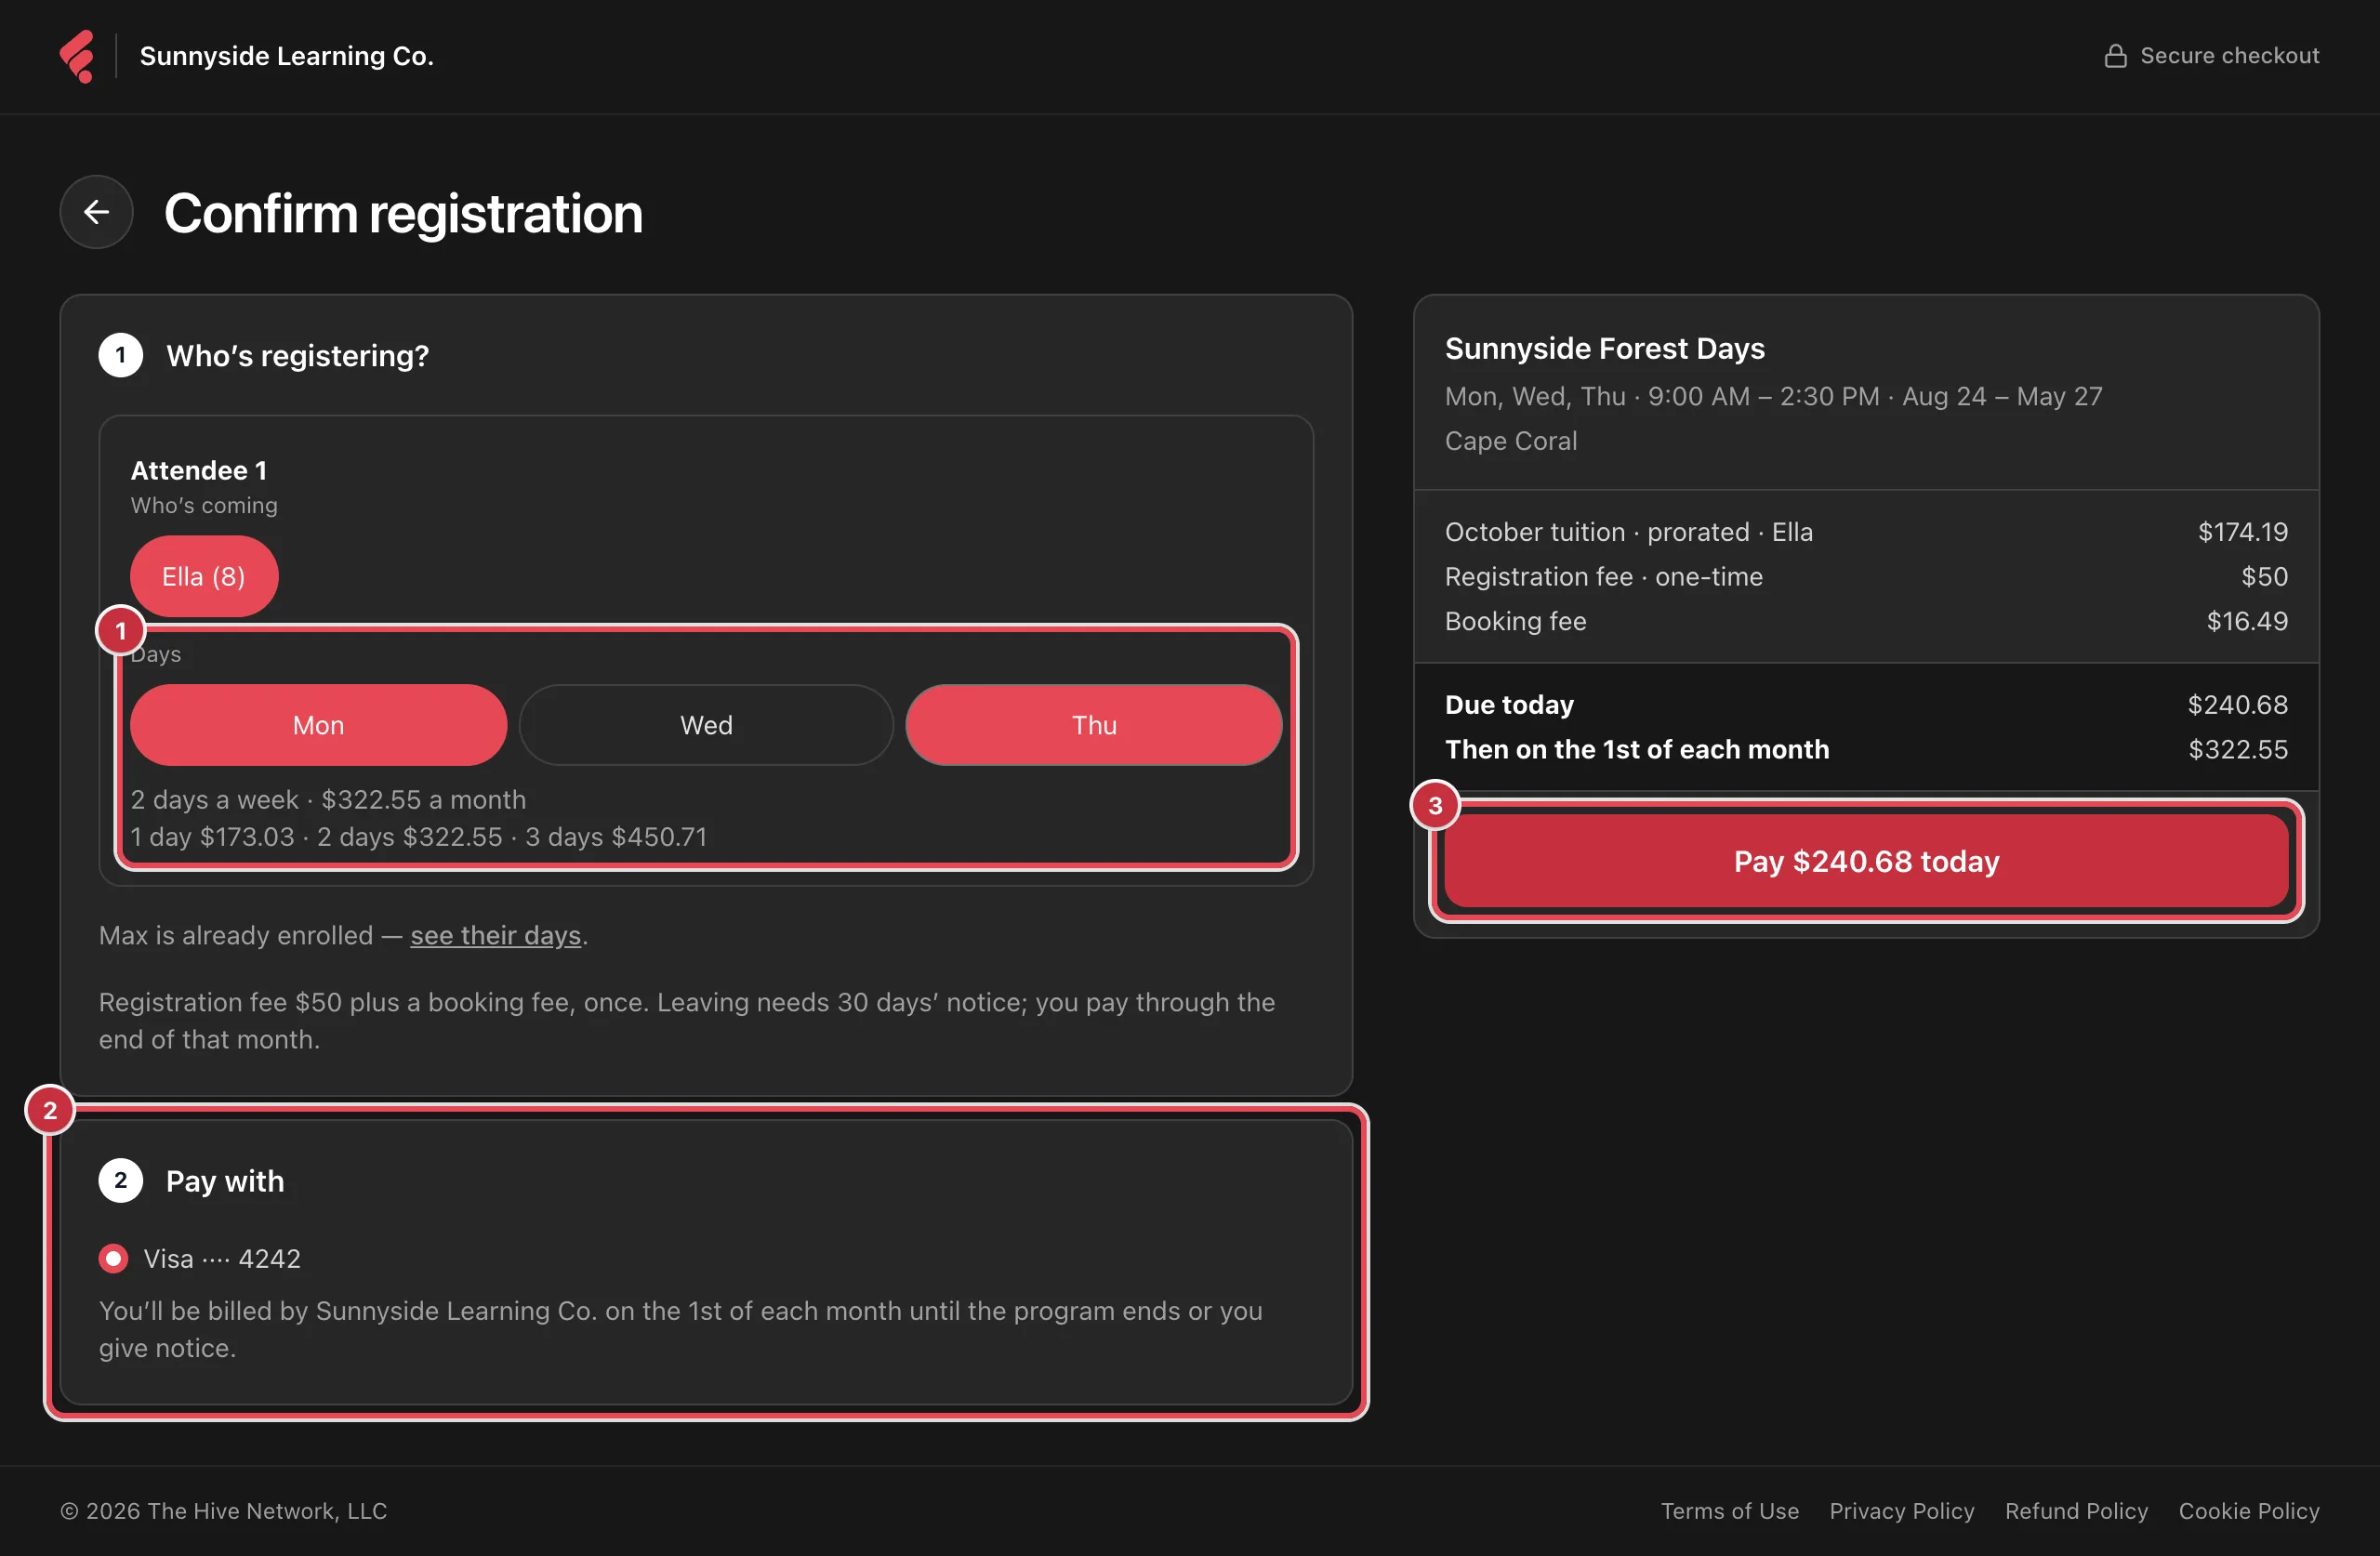Click the Then on the 1st of each month label

pos(1637,750)
